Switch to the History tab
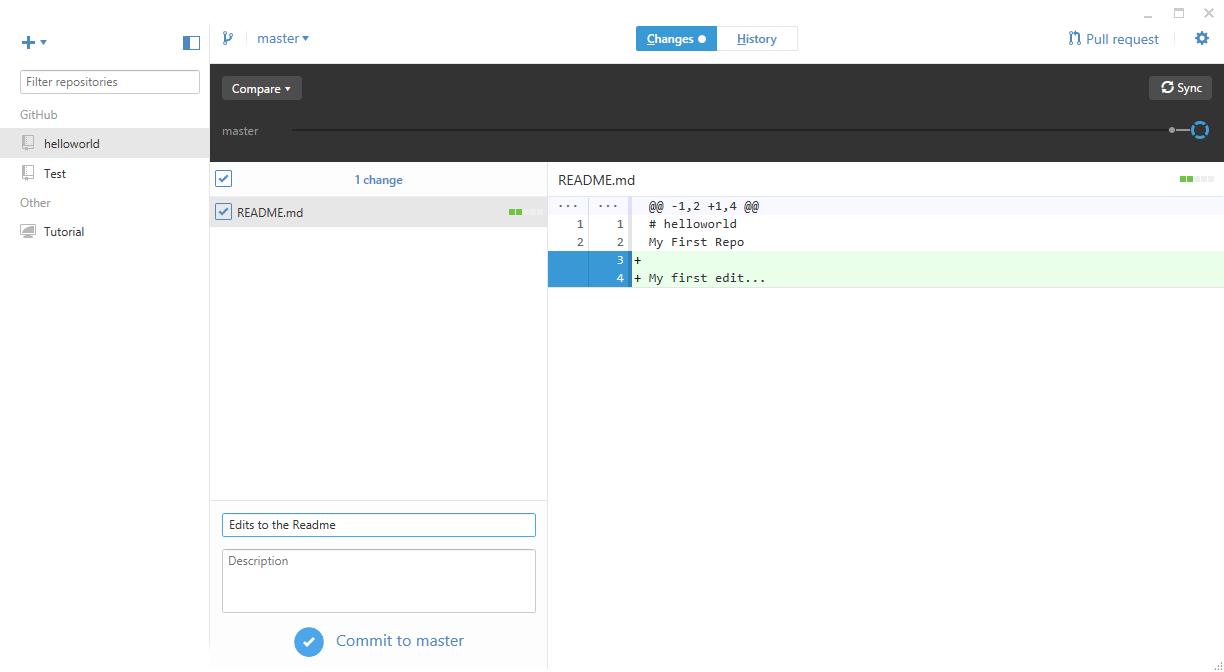This screenshot has height=672, width=1224. (757, 39)
